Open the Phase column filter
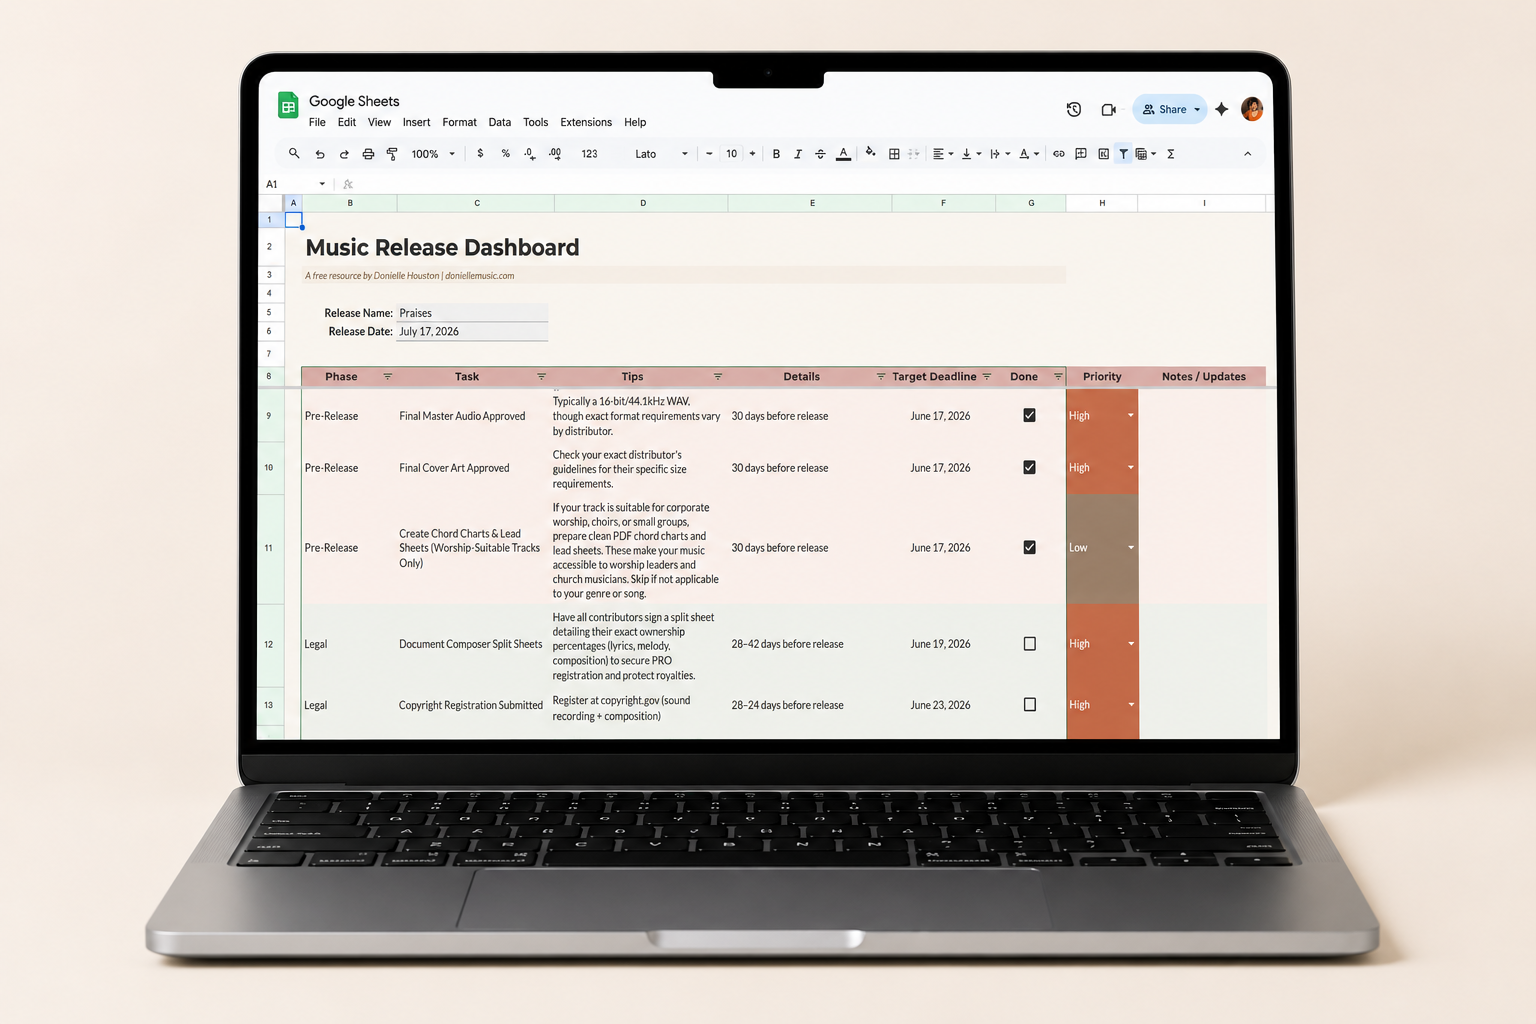Screen dimensions: 1536x1024 [x=388, y=377]
